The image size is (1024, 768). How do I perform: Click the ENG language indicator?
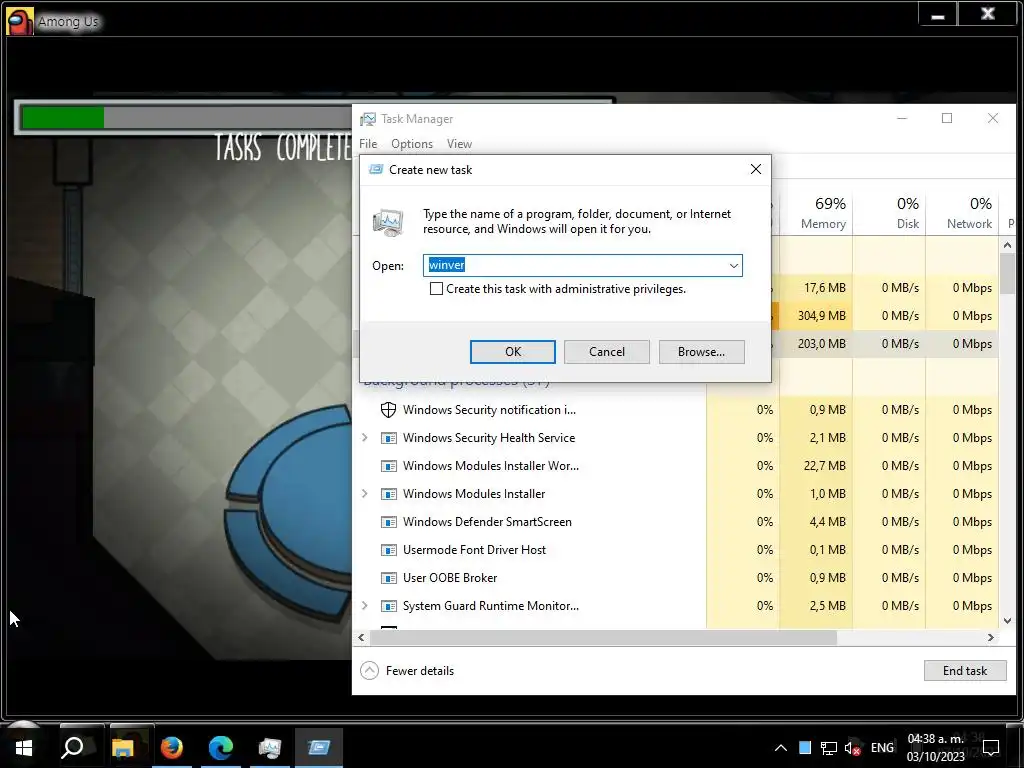[882, 748]
